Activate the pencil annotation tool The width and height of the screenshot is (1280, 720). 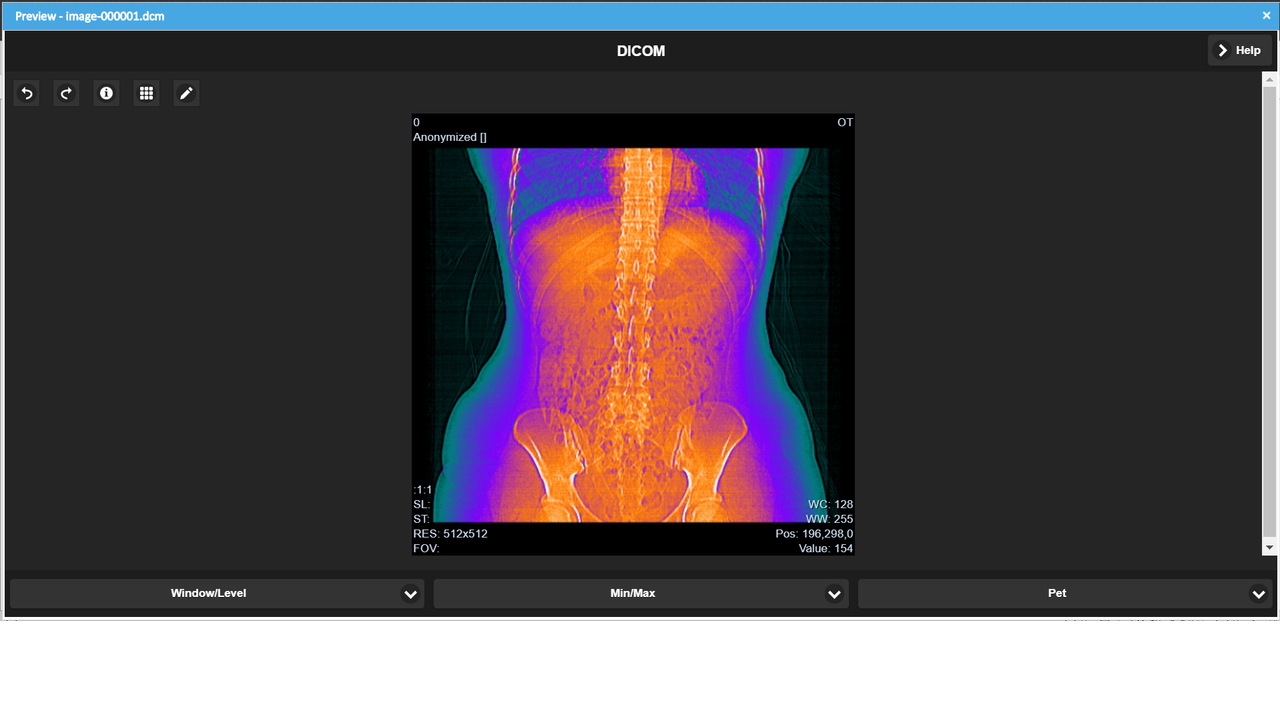(x=186, y=93)
